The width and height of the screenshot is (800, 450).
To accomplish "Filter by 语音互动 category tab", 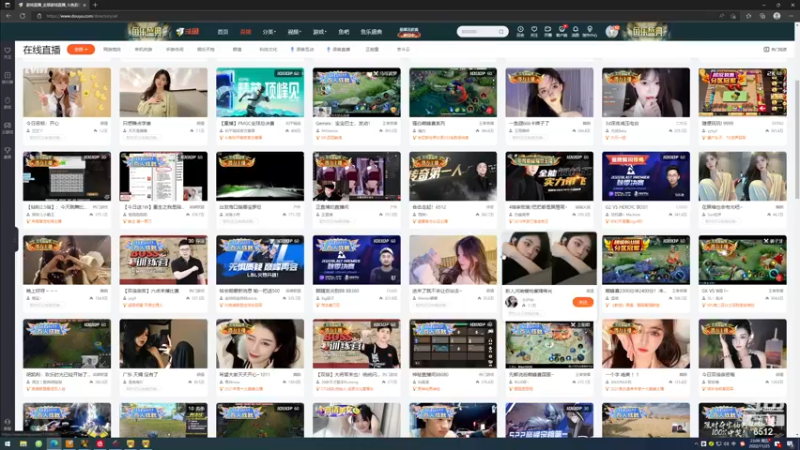I will point(303,49).
